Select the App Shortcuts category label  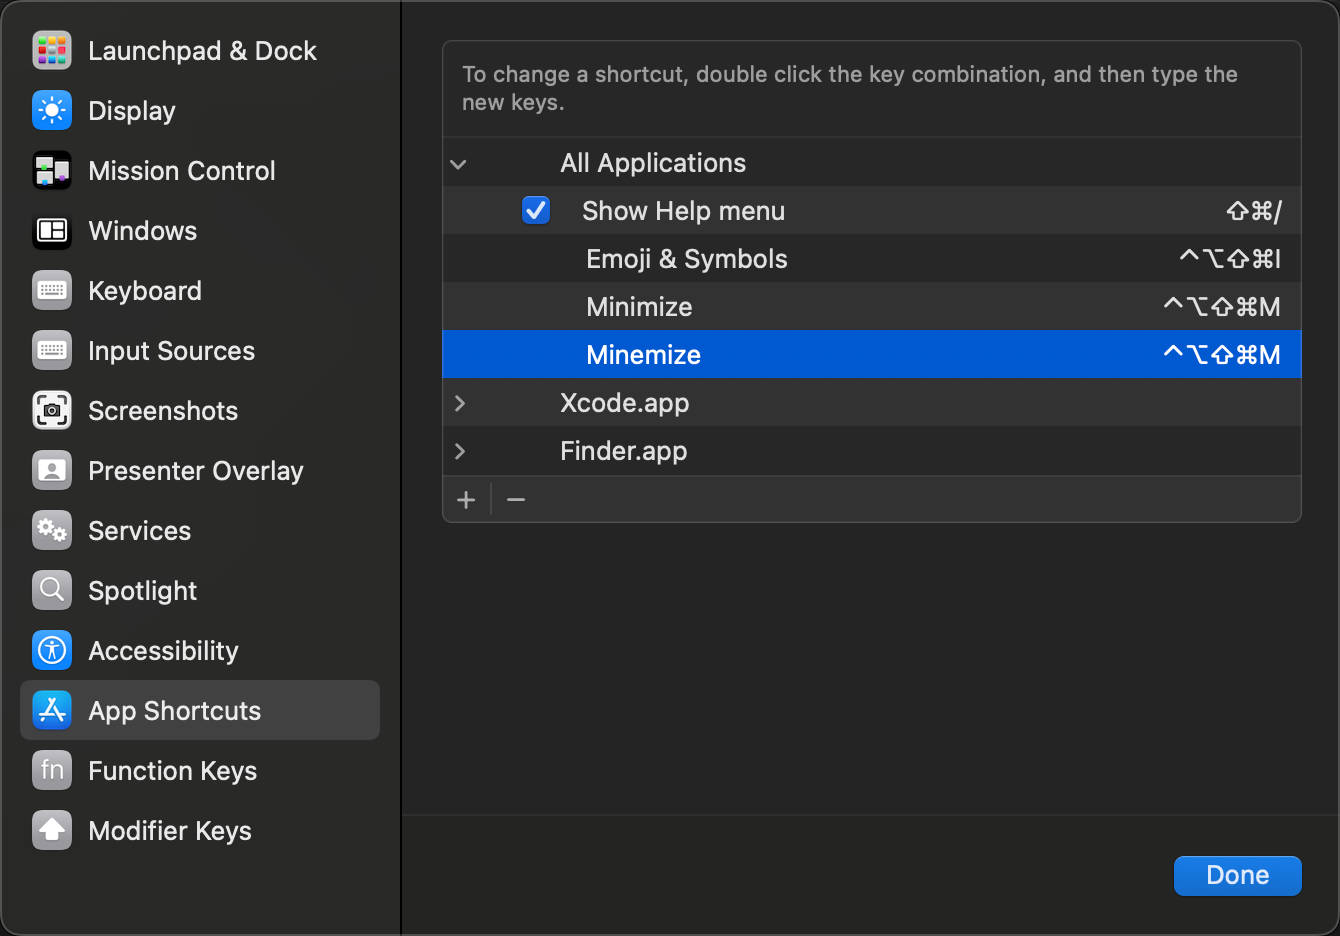coord(175,711)
